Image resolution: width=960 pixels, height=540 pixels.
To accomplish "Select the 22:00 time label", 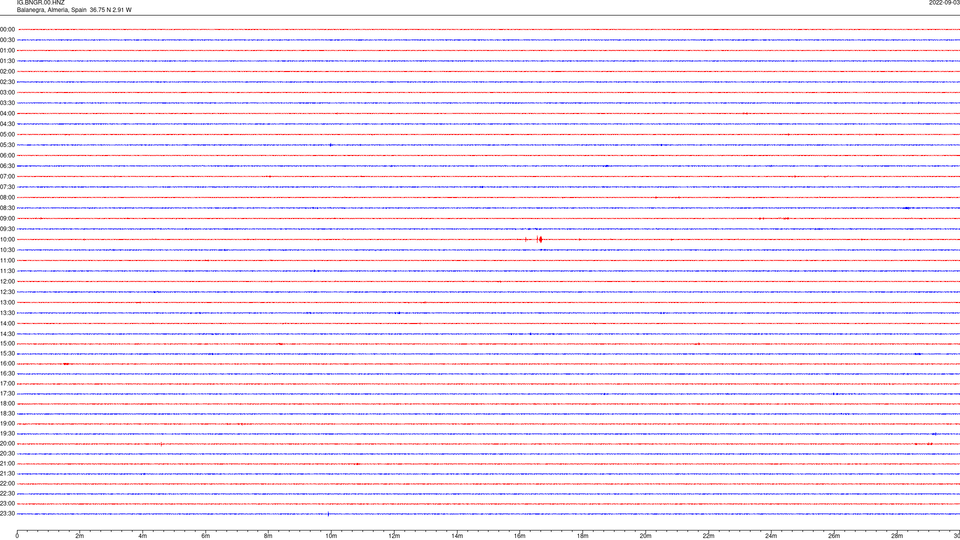I will pos(7,484).
